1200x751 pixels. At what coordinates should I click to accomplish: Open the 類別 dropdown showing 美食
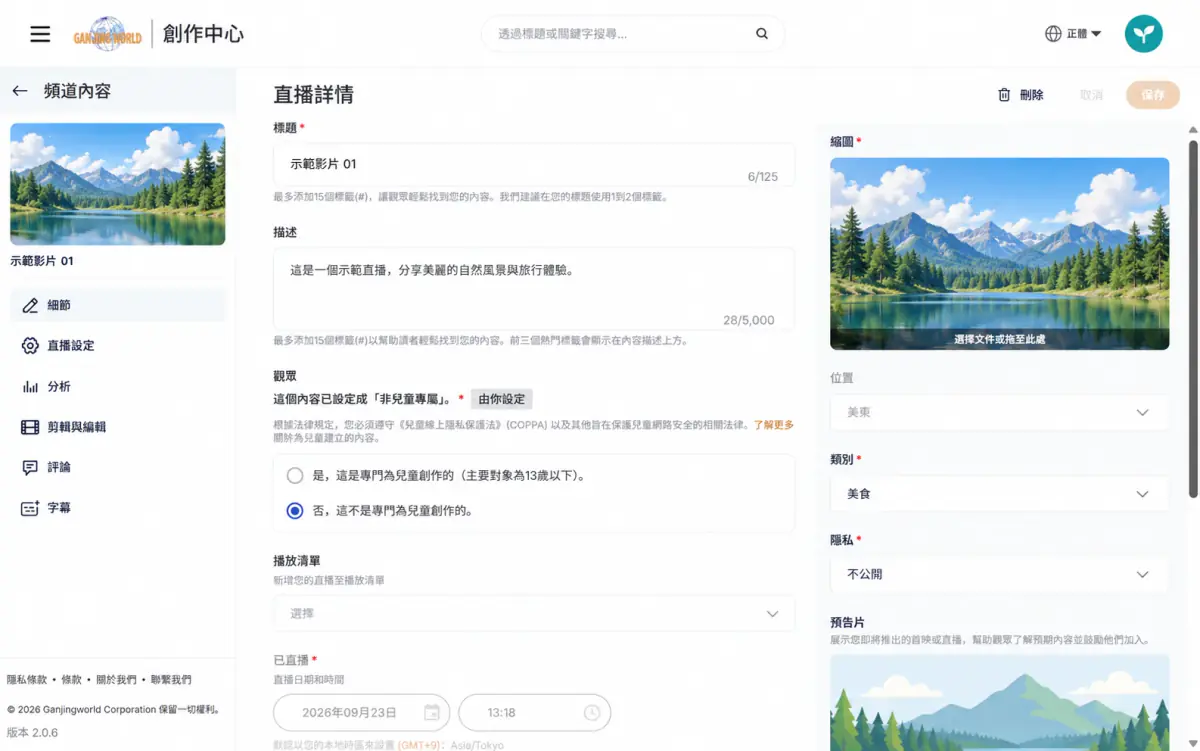tap(999, 494)
